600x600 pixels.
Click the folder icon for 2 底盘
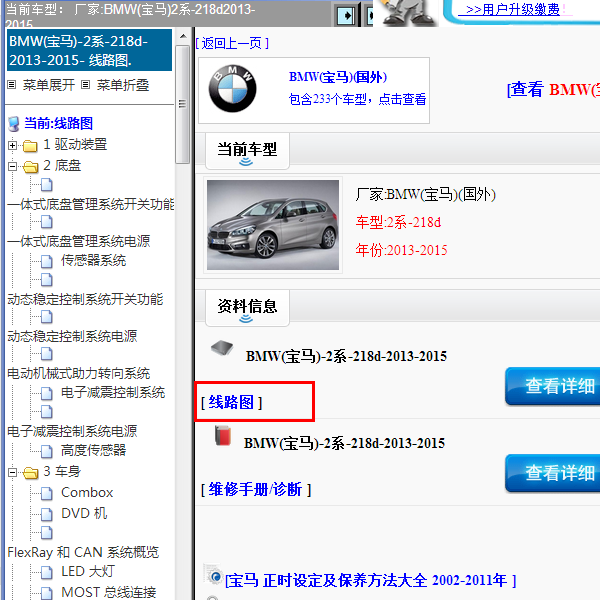(30, 167)
